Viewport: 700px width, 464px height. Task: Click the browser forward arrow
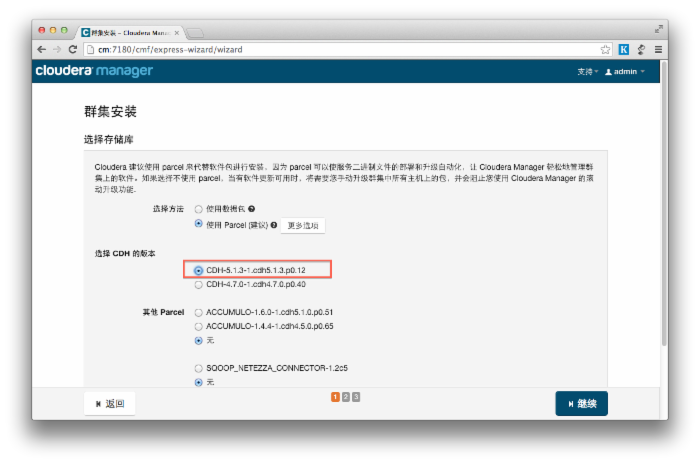tap(57, 49)
